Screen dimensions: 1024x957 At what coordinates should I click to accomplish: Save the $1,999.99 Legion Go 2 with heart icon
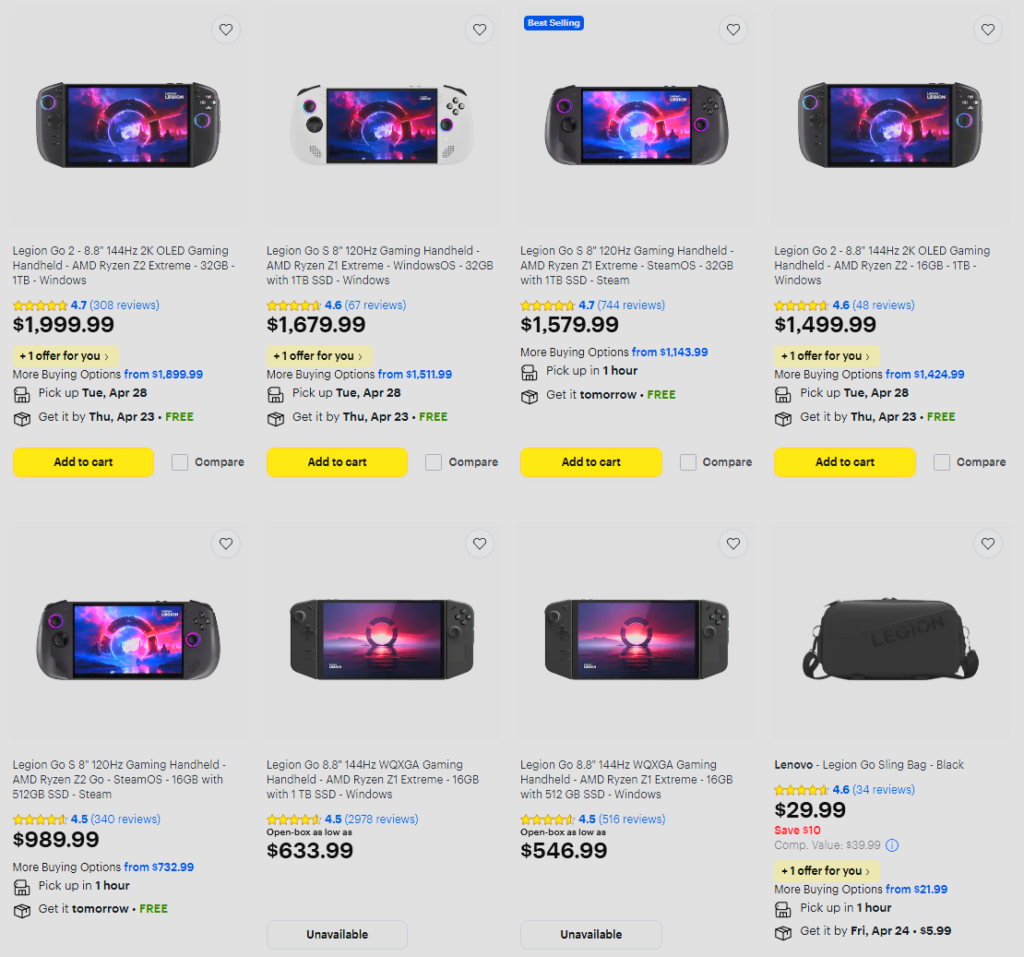[x=226, y=30]
